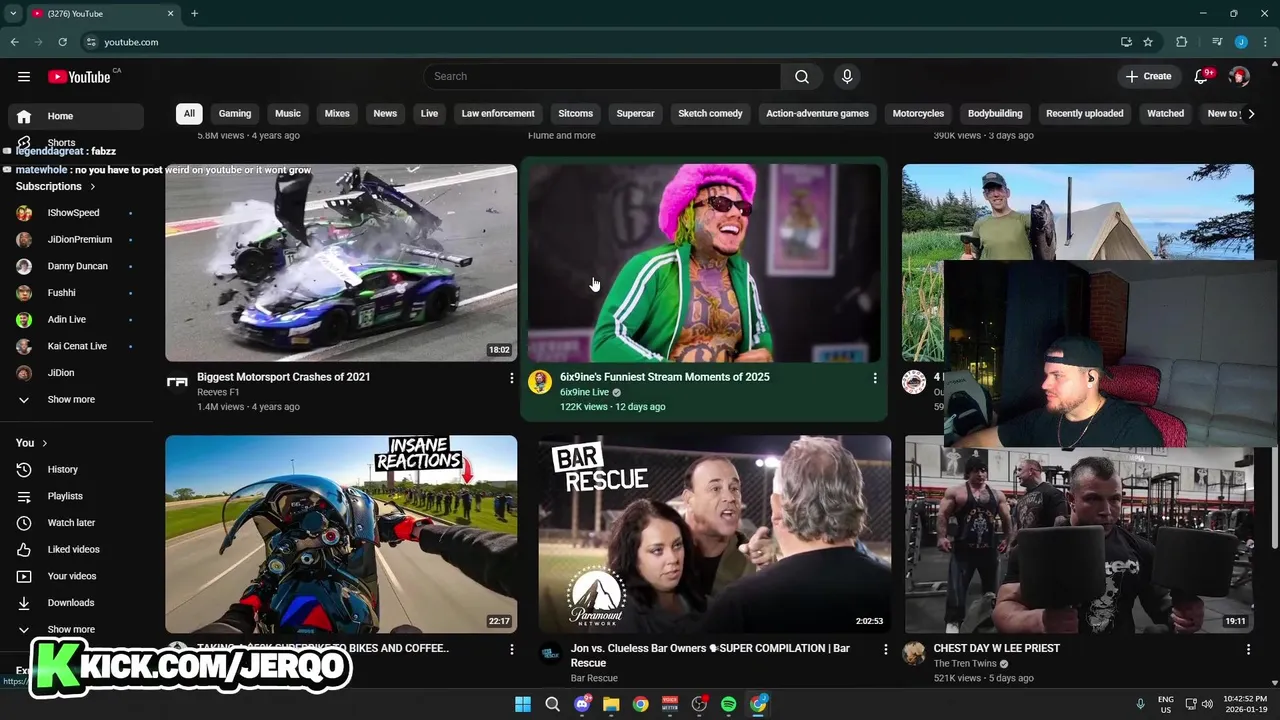Open Biggest Motorsport Crashes of 2021 thumbnail
1280x720 pixels.
(341, 263)
